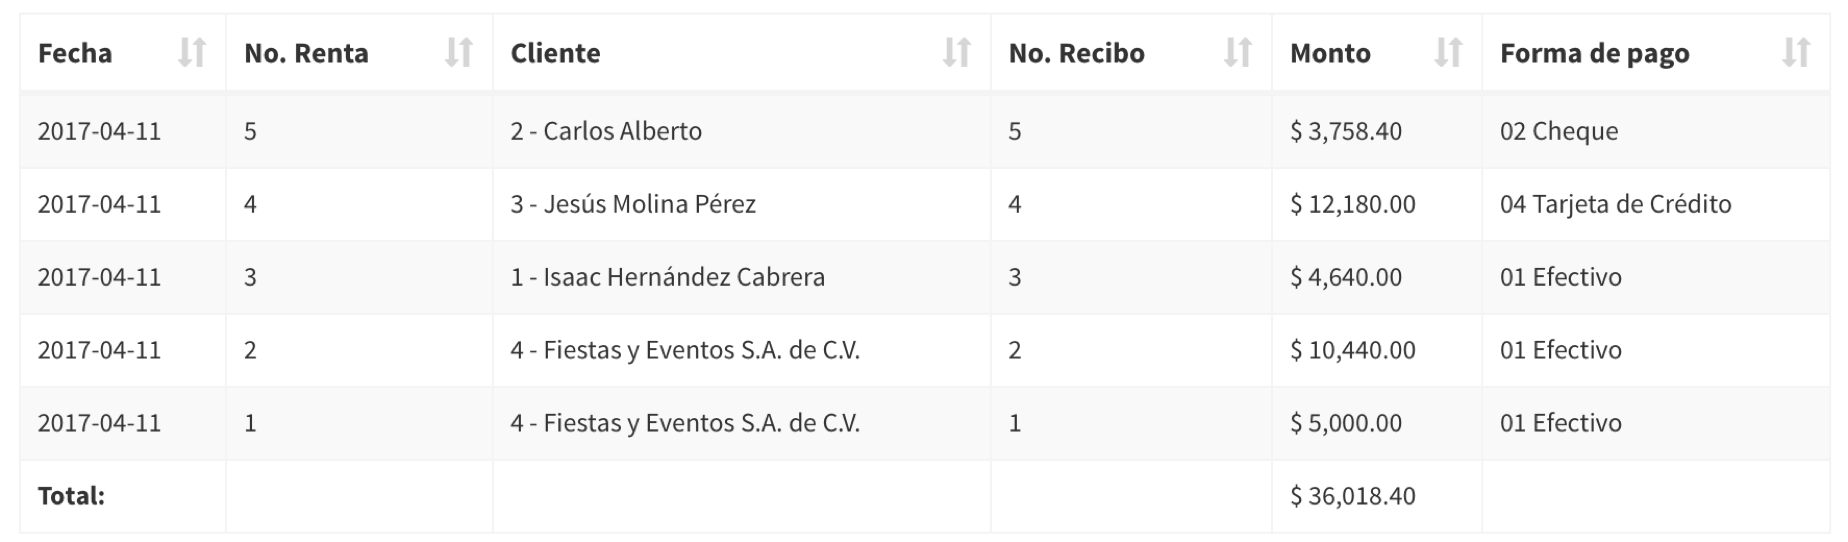
Task: Click Fiestas y Eventos row with receipt 2
Action: point(925,350)
